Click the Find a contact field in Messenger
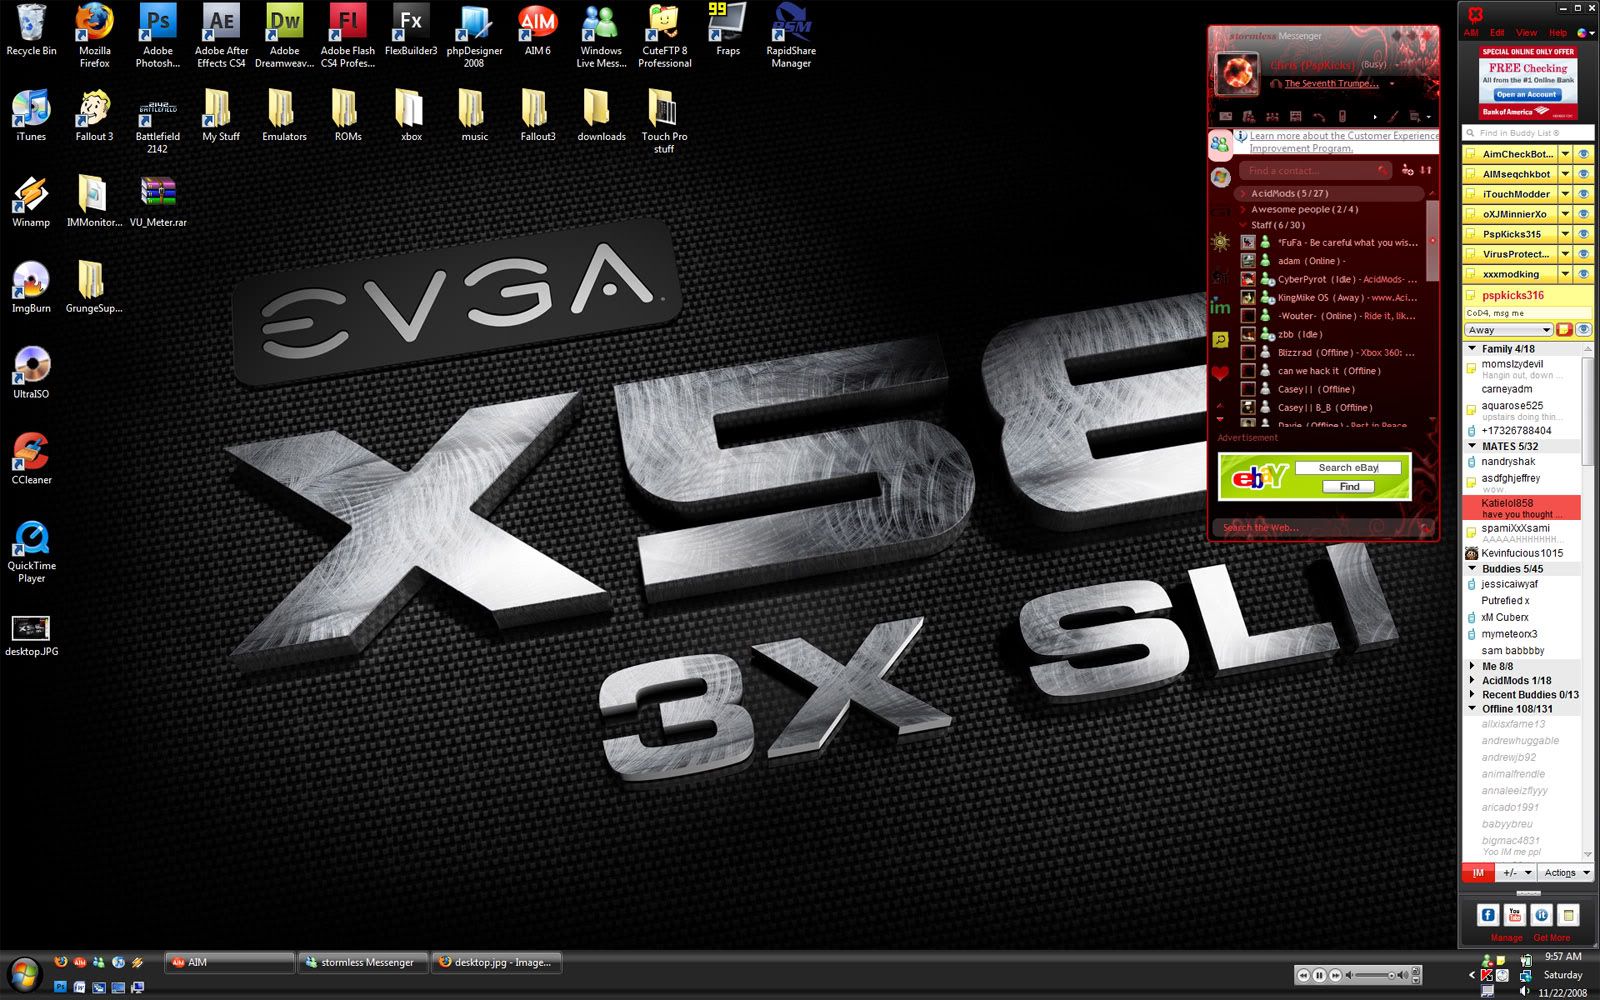This screenshot has width=1600, height=1000. [1315, 170]
